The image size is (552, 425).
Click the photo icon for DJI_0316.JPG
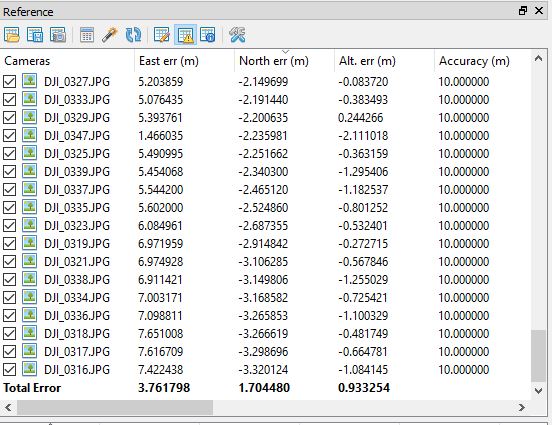pos(30,369)
